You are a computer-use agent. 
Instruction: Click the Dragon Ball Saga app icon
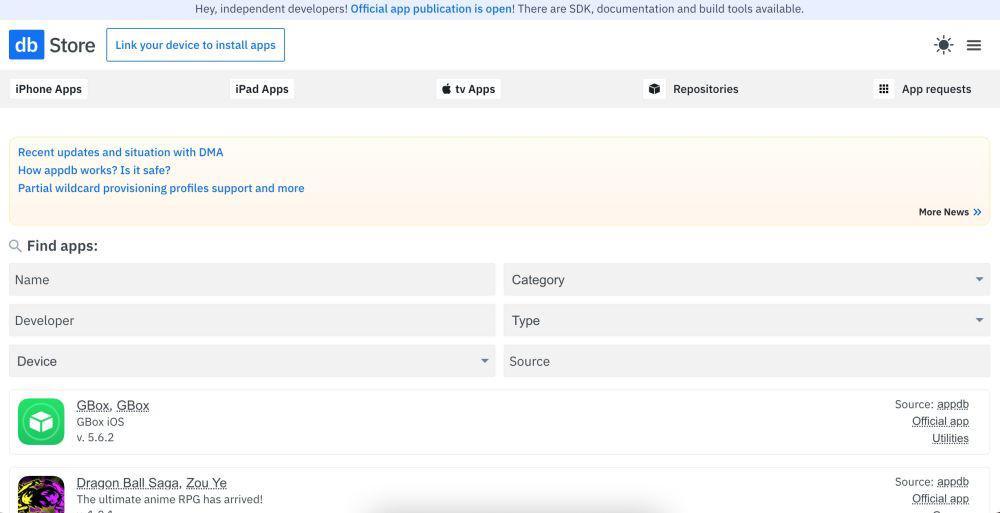click(41, 494)
